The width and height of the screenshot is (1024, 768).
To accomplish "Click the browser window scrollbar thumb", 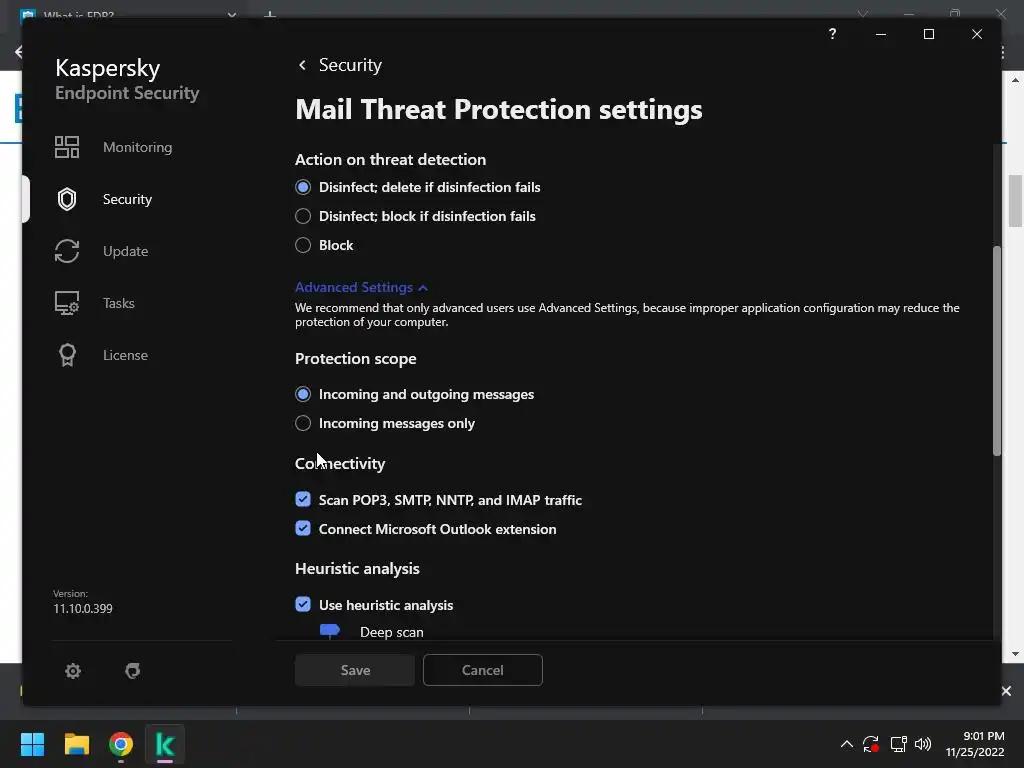I will point(1016,201).
